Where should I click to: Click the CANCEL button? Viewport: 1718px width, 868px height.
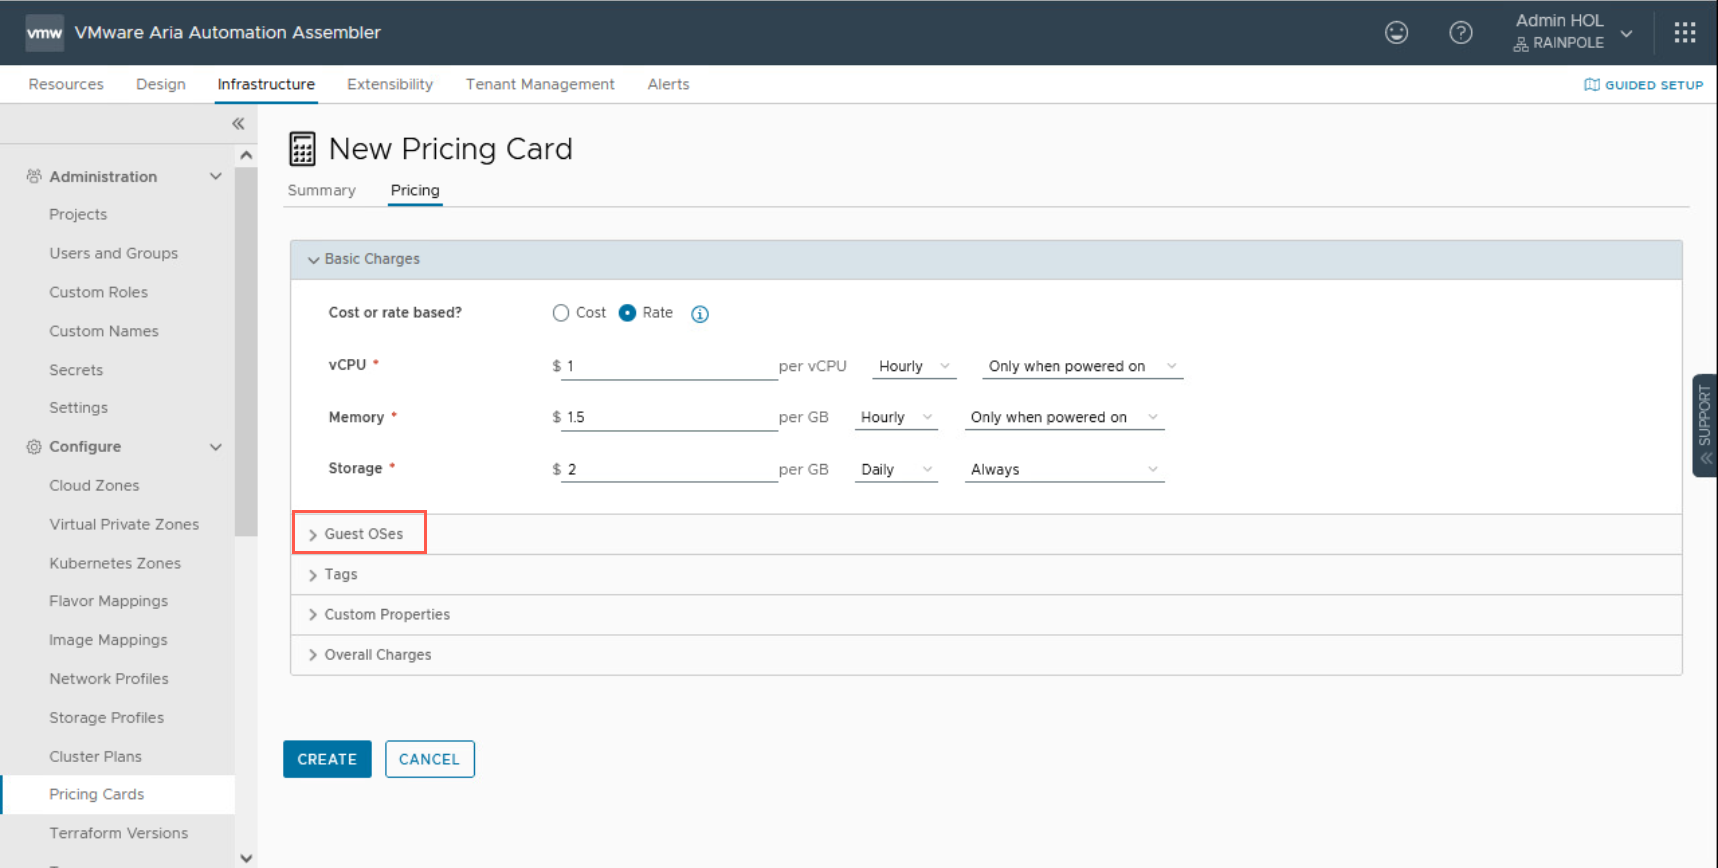[429, 759]
